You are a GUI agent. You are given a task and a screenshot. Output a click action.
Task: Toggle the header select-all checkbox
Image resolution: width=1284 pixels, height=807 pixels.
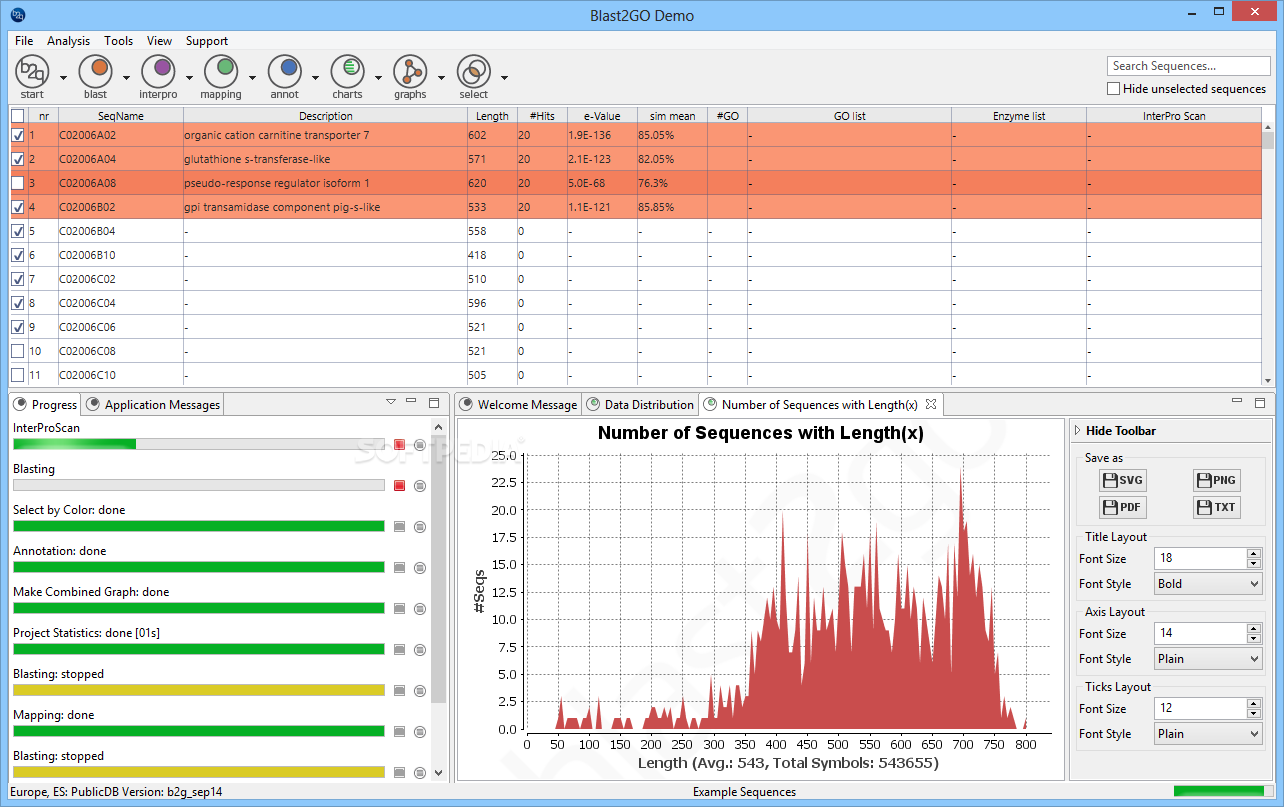click(18, 116)
